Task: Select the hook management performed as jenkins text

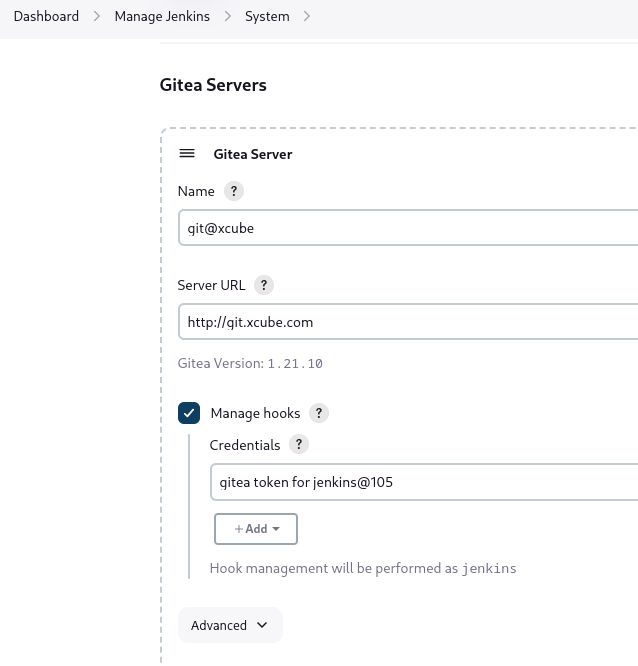Action: coord(363,568)
